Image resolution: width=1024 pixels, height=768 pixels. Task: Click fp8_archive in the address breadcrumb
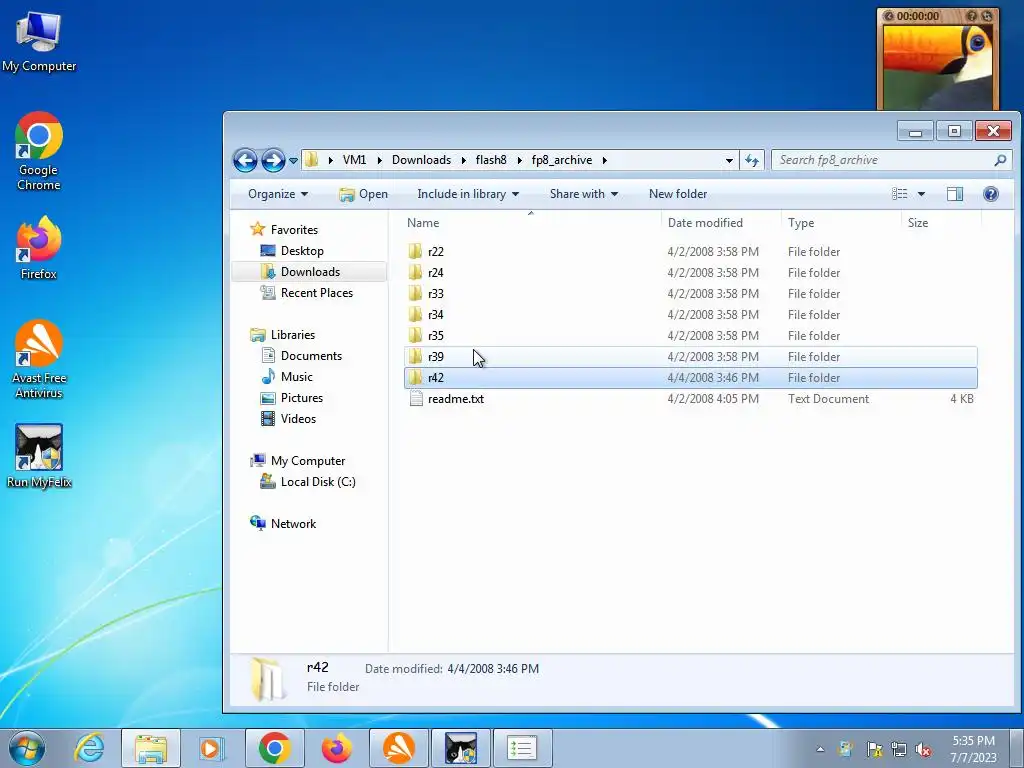click(562, 160)
